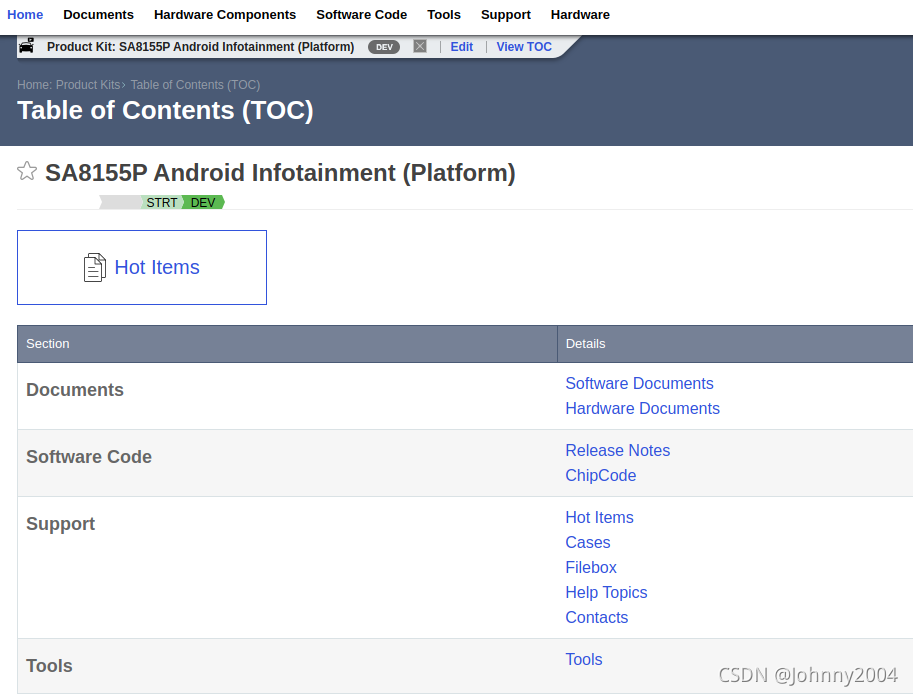Image resolution: width=913 pixels, height=696 pixels.
Task: Click the STRT stage in progress indicator
Action: click(x=161, y=202)
